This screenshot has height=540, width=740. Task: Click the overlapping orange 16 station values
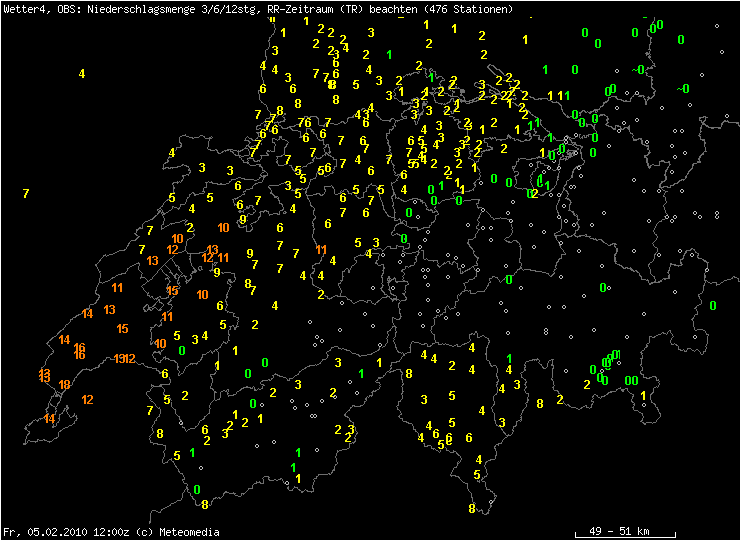(x=79, y=351)
